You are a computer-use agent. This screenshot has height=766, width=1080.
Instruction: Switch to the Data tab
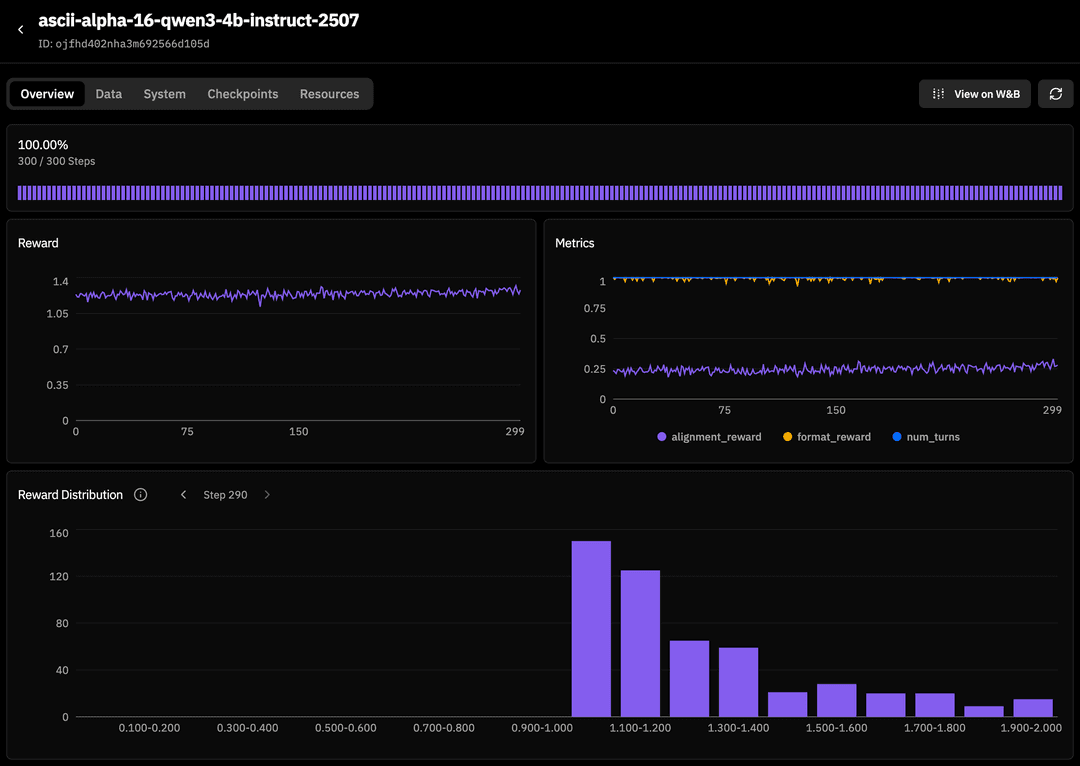coord(108,94)
